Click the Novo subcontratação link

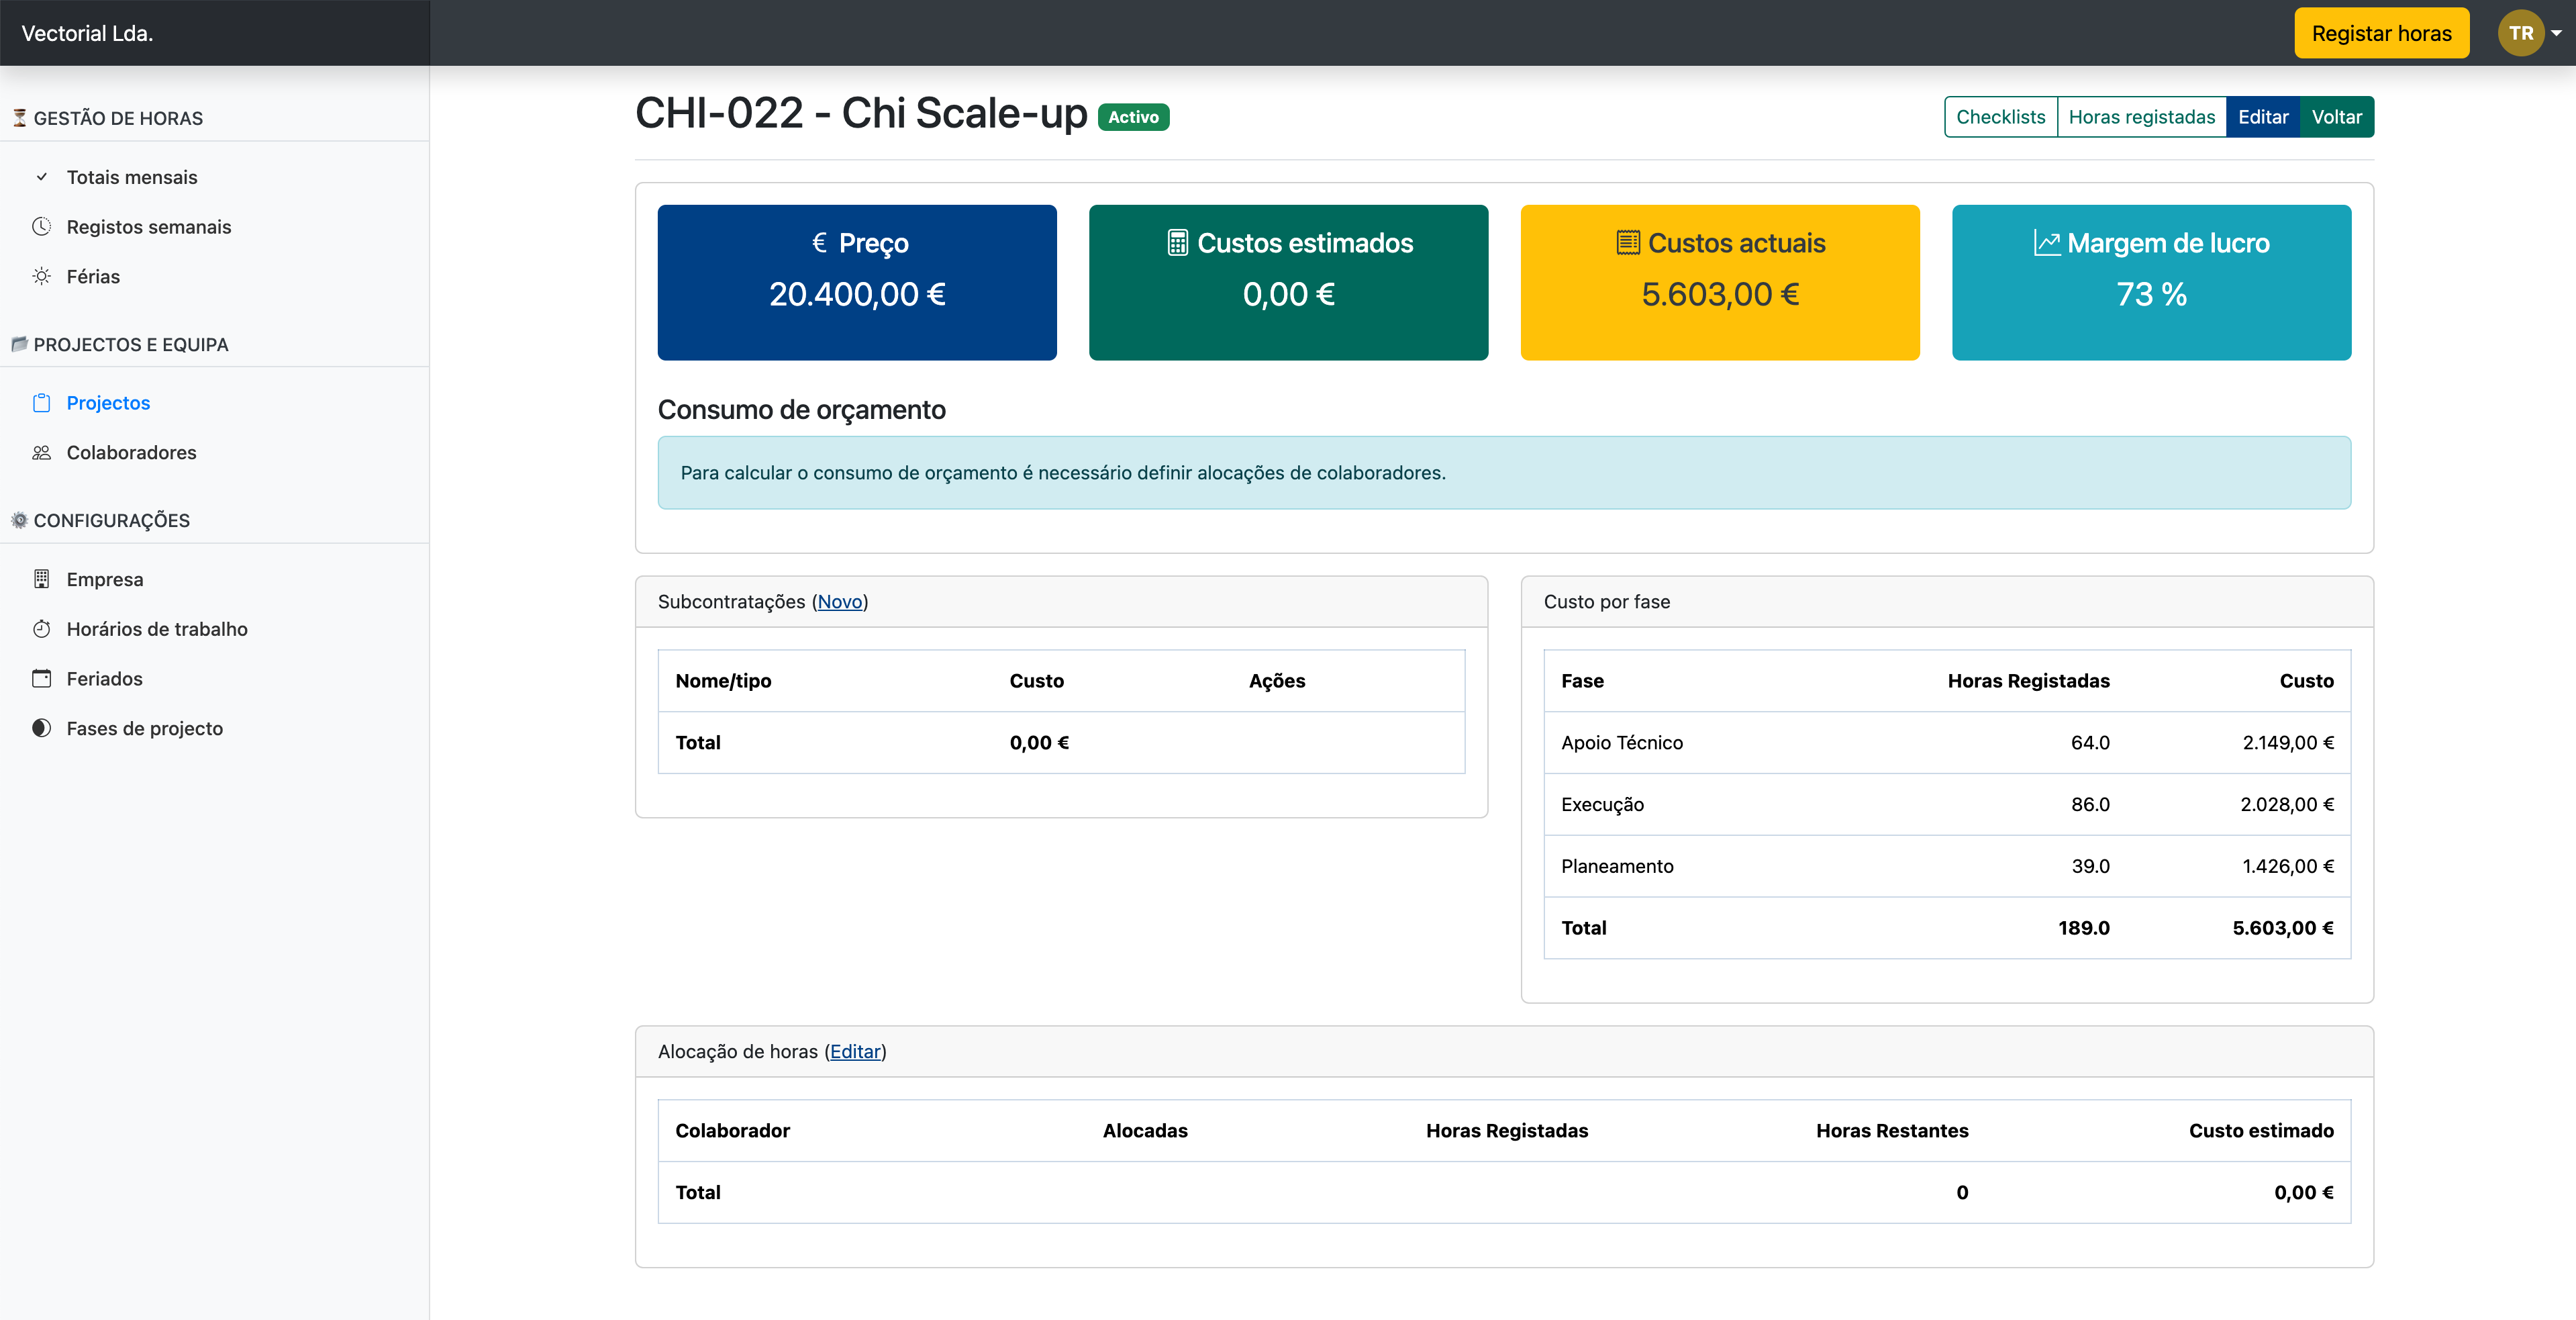pyautogui.click(x=839, y=601)
